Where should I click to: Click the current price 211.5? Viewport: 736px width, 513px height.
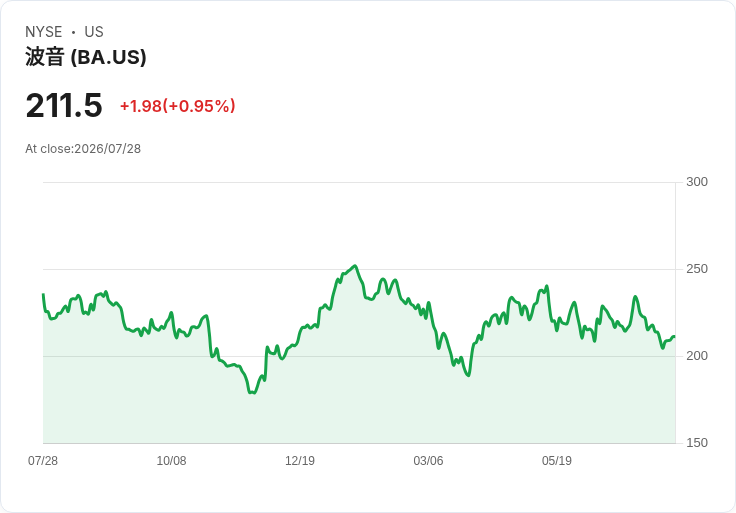coord(64,105)
